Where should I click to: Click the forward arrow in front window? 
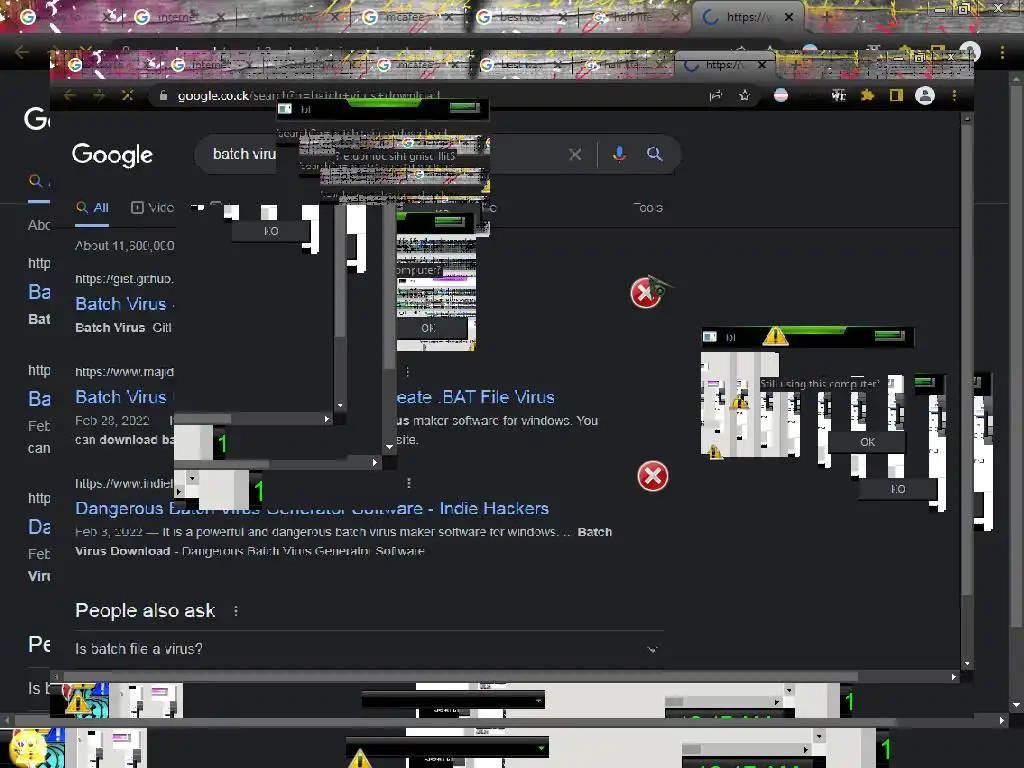[99, 96]
